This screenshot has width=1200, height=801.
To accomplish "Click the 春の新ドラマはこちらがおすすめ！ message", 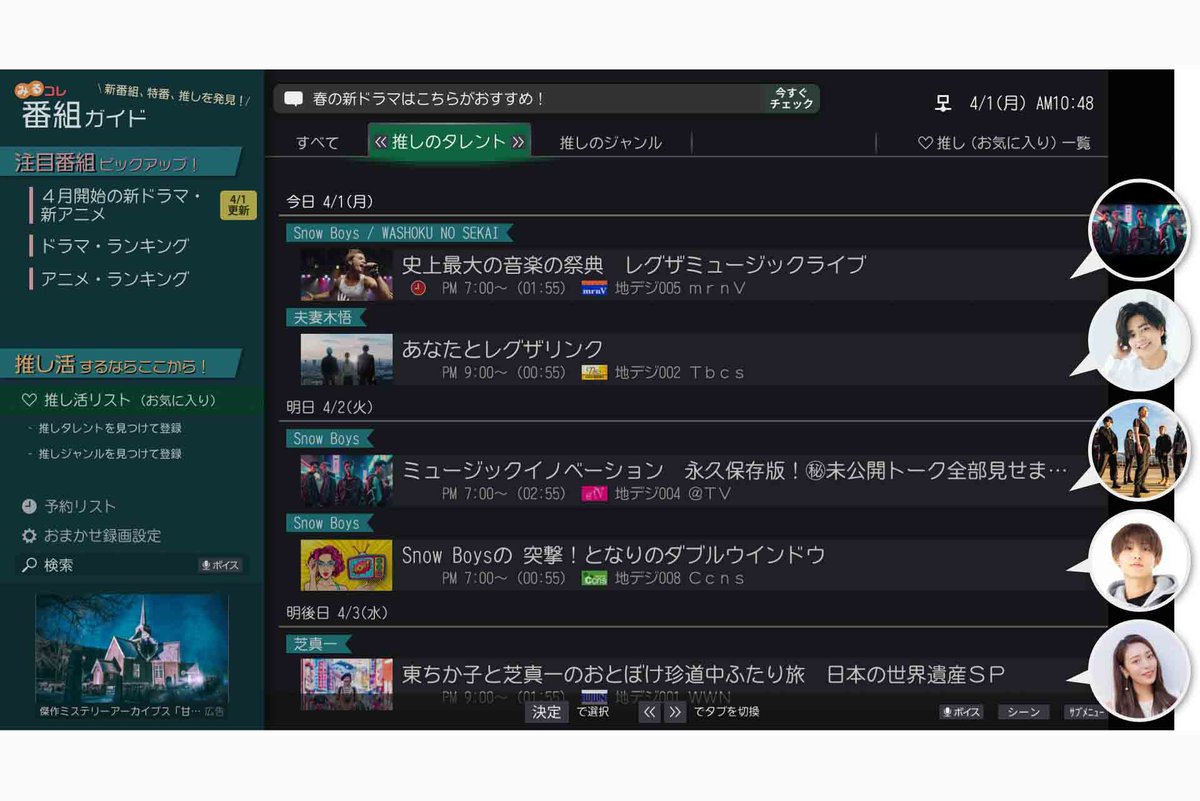I will click(x=428, y=99).
